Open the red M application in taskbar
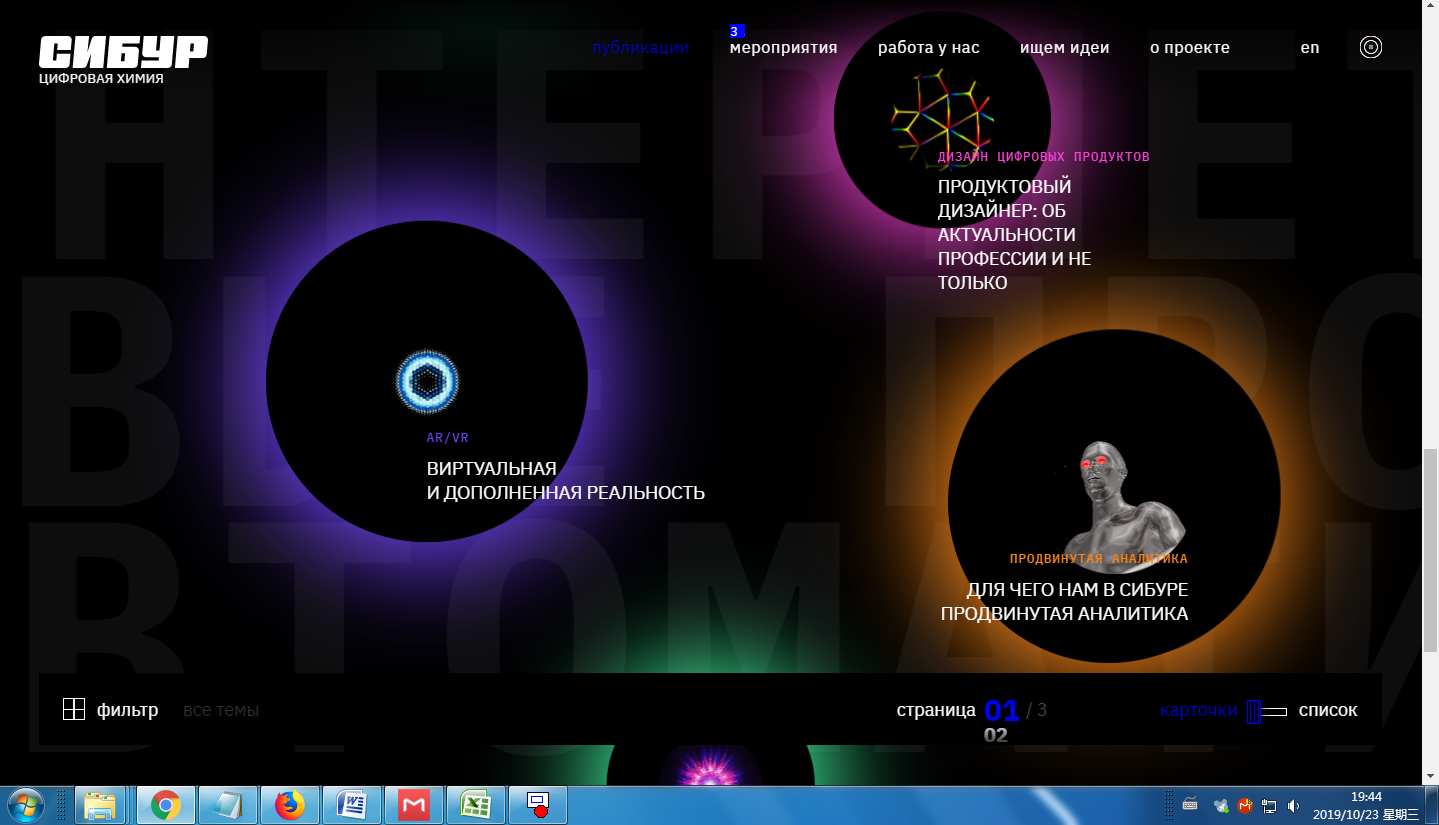 click(x=414, y=805)
